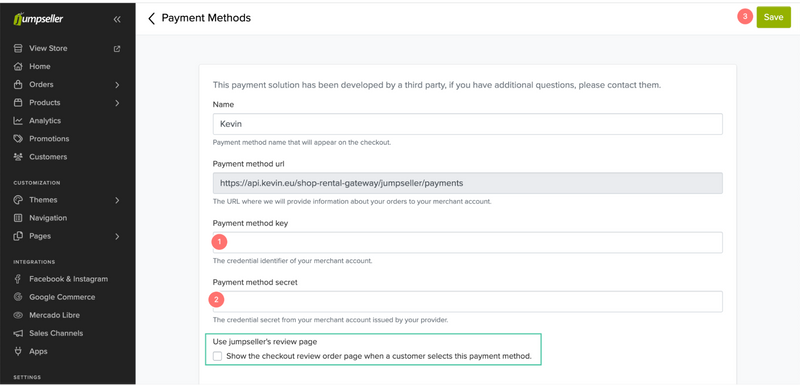This screenshot has width=800, height=385.
Task: Open the Home icon in sidebar
Action: pos(18,66)
